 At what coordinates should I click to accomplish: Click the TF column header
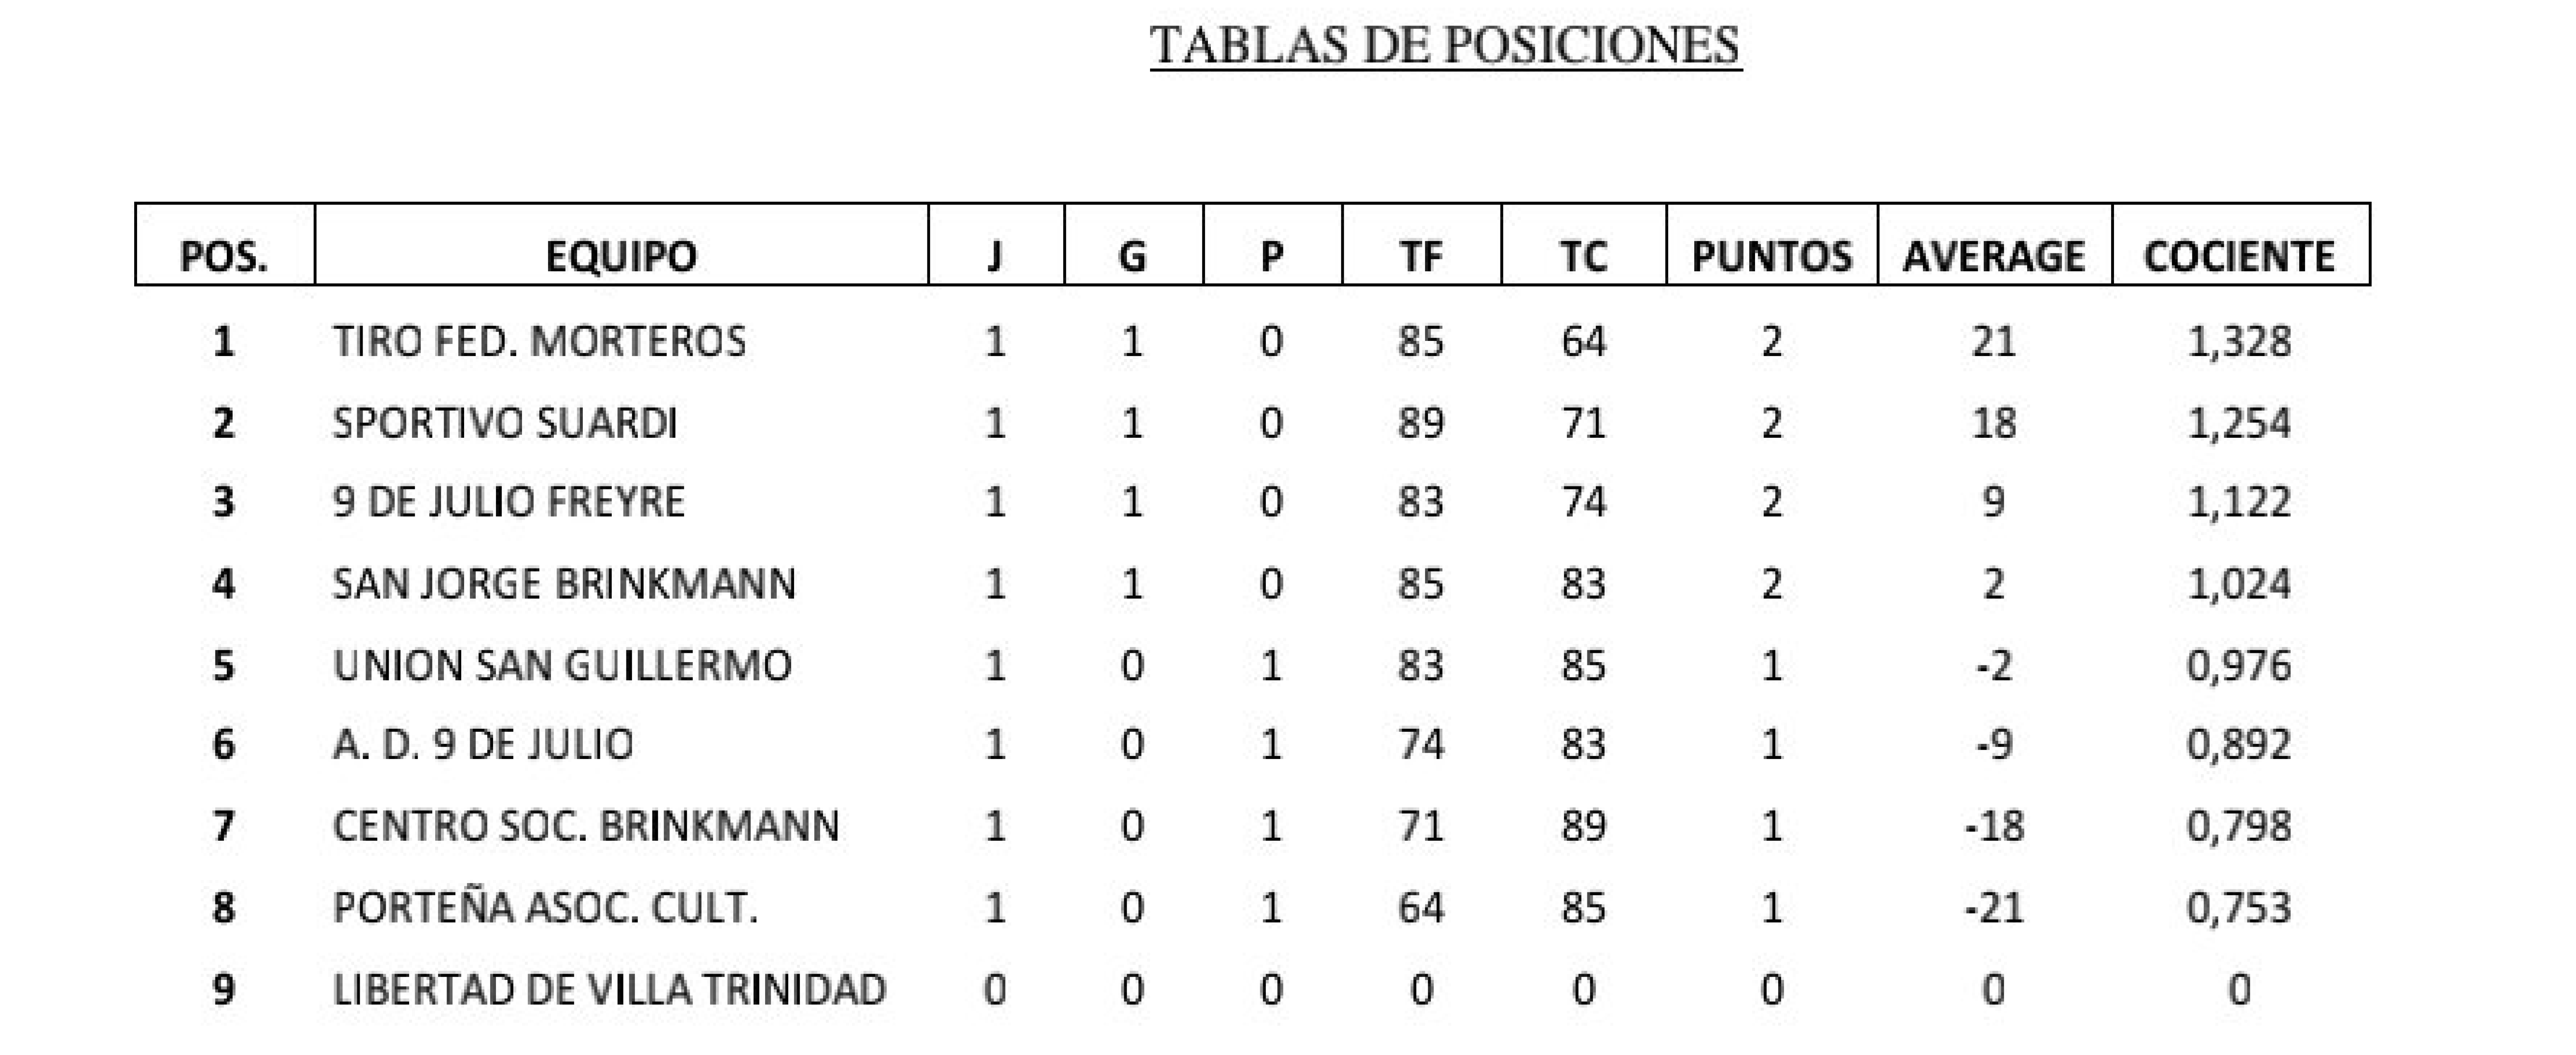[1421, 257]
